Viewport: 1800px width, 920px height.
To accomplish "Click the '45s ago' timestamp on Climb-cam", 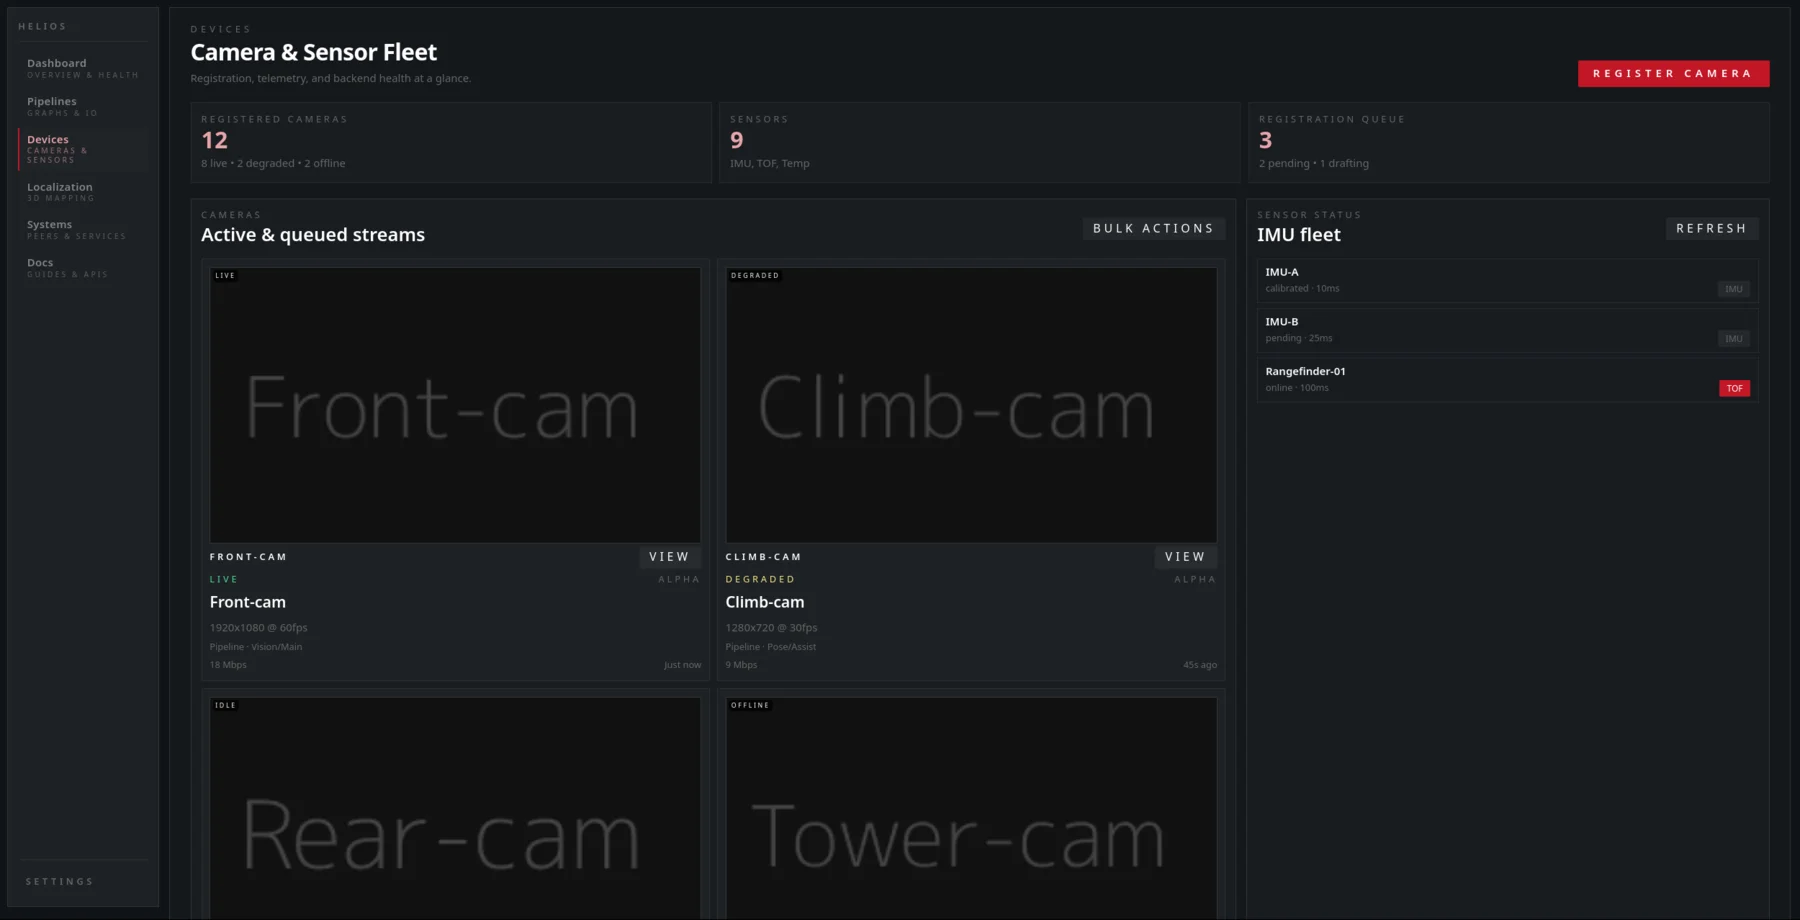I will click(1200, 665).
